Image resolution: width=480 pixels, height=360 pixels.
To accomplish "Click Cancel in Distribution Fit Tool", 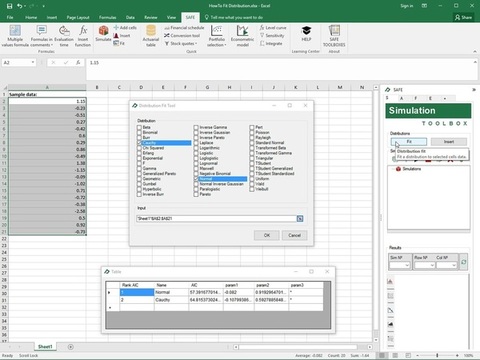I will coord(294,235).
